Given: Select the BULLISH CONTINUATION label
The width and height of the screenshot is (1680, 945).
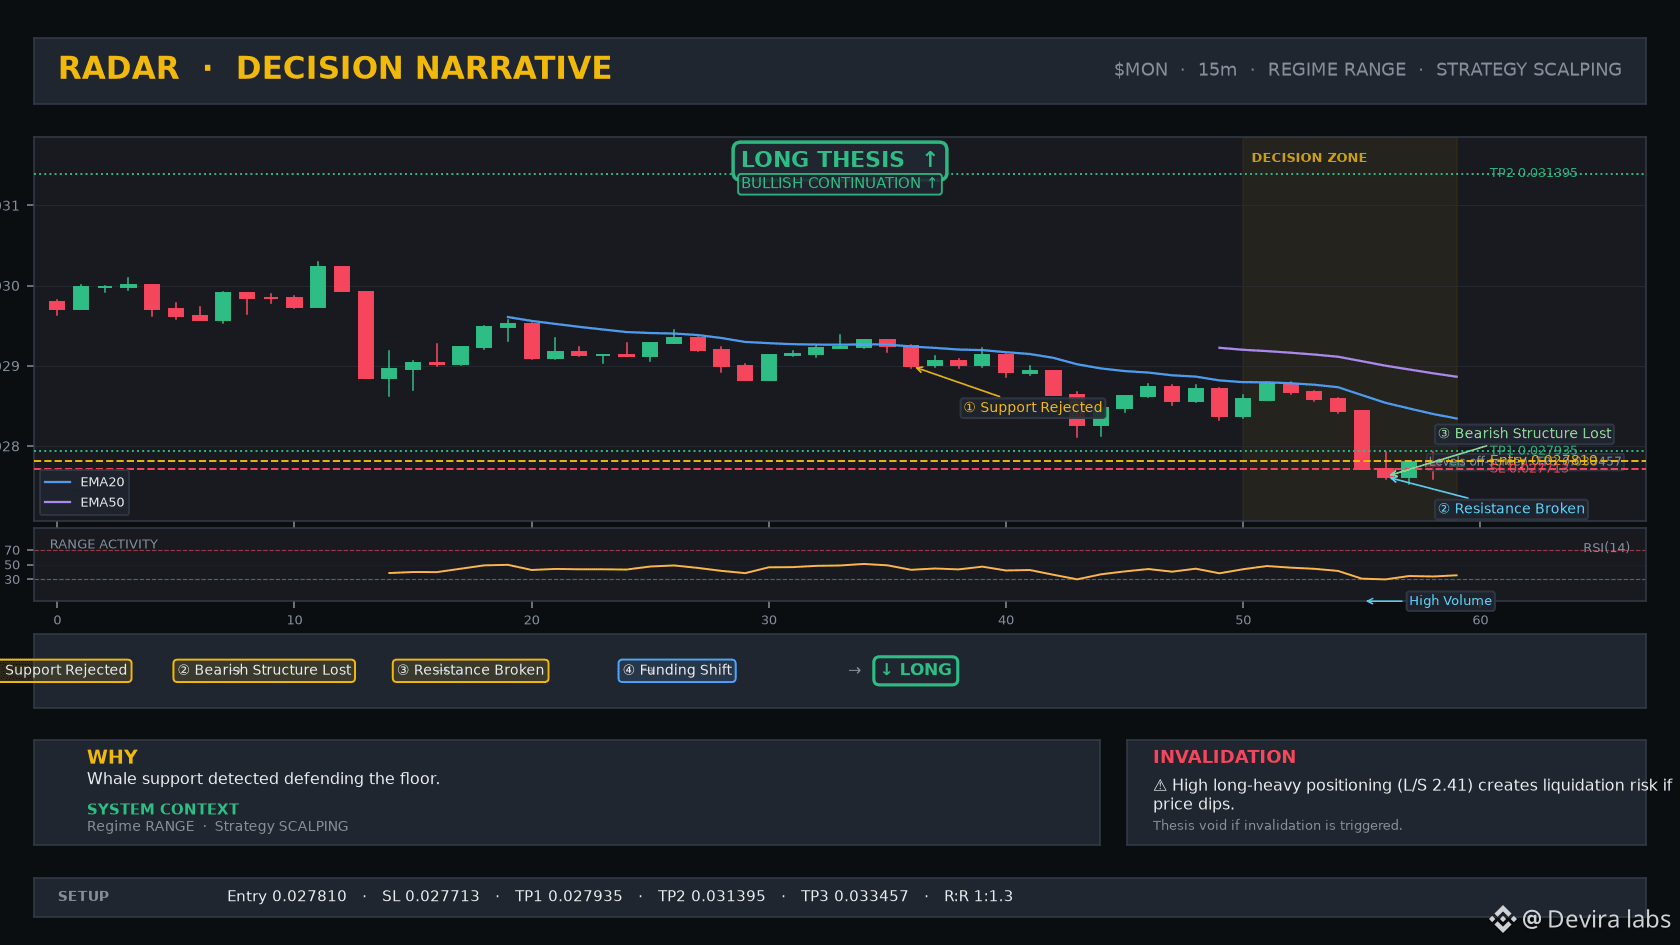Looking at the screenshot, I should click(x=839, y=184).
